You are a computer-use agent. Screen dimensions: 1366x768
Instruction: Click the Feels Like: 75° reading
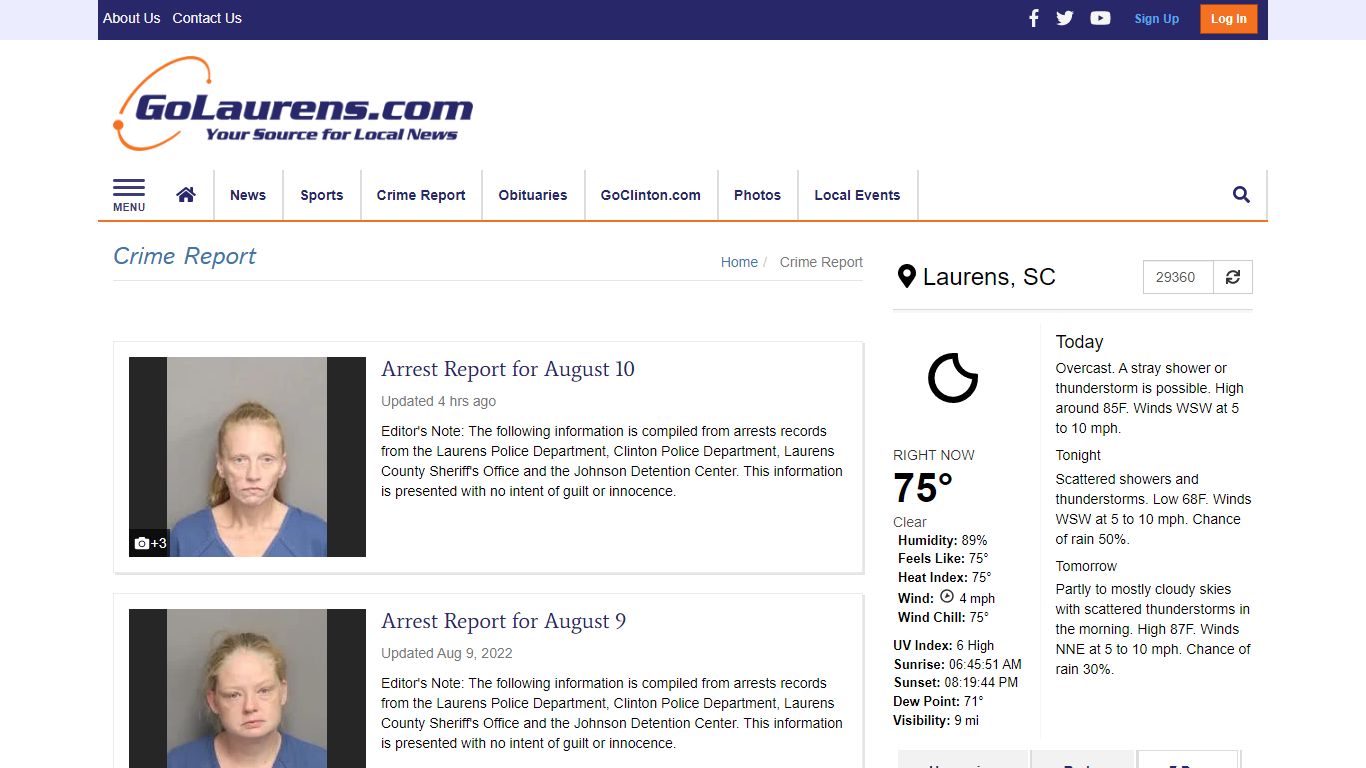[x=943, y=558]
